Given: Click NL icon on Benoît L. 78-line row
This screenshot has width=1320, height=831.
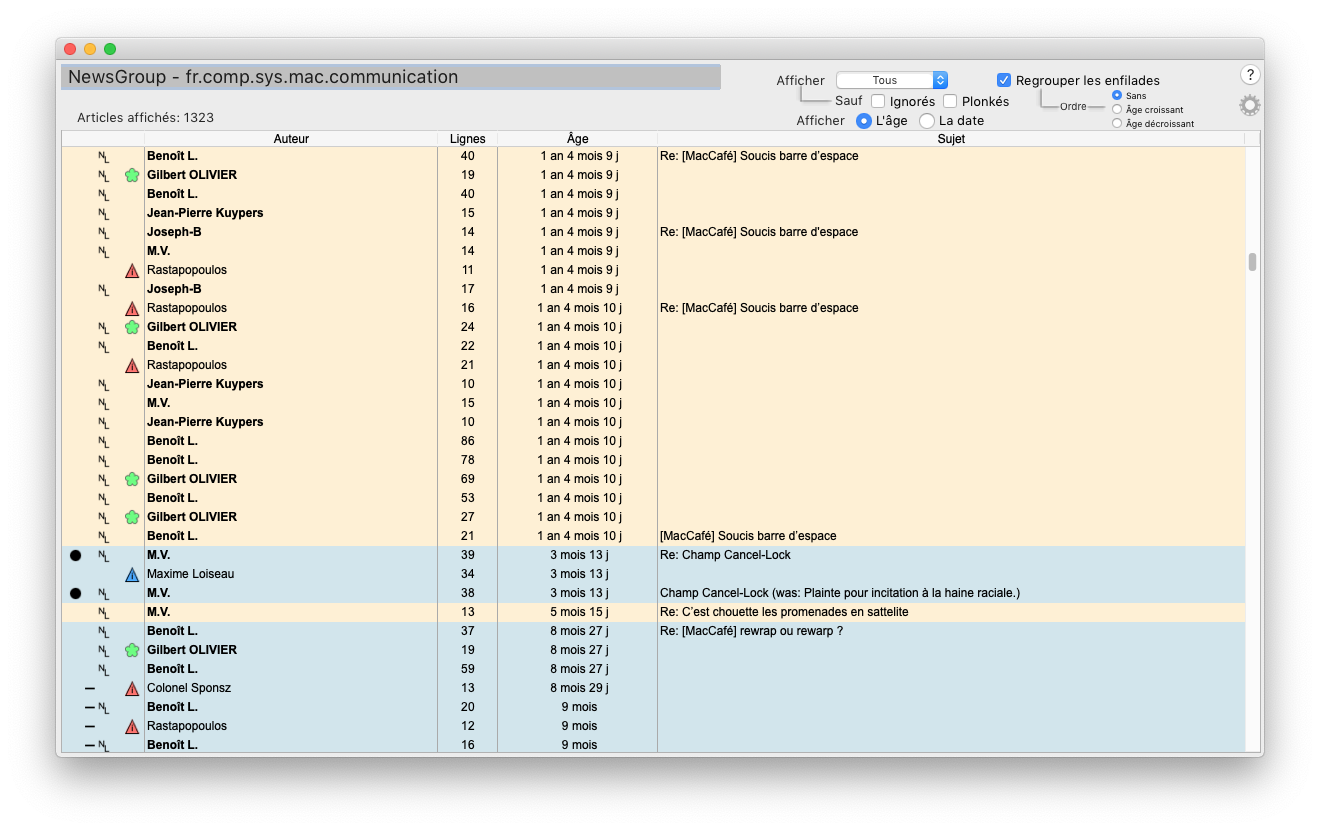Looking at the screenshot, I should tap(103, 460).
